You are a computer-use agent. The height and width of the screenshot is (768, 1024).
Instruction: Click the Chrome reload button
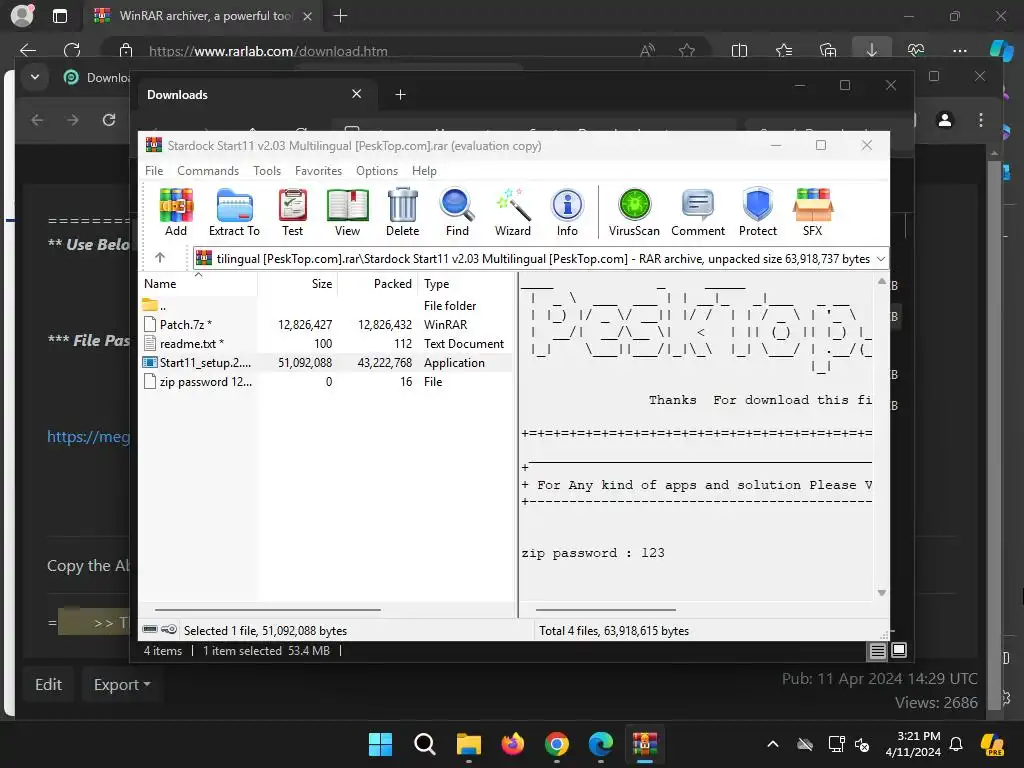pos(109,120)
